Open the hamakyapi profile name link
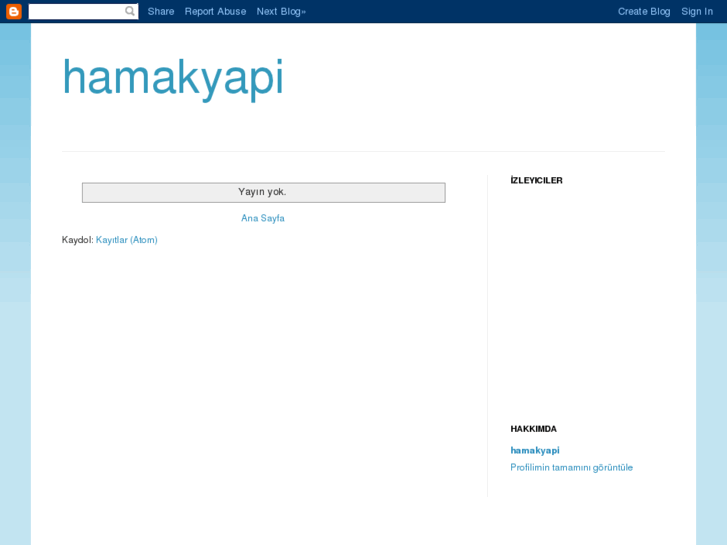 tap(535, 450)
